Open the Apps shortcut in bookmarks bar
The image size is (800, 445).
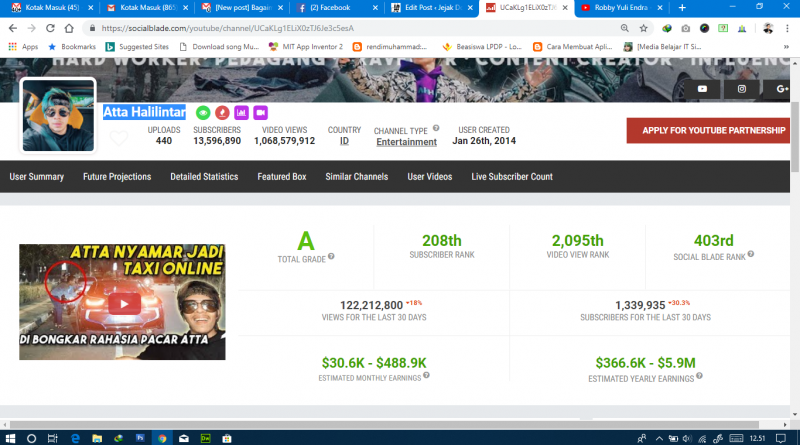[23, 46]
